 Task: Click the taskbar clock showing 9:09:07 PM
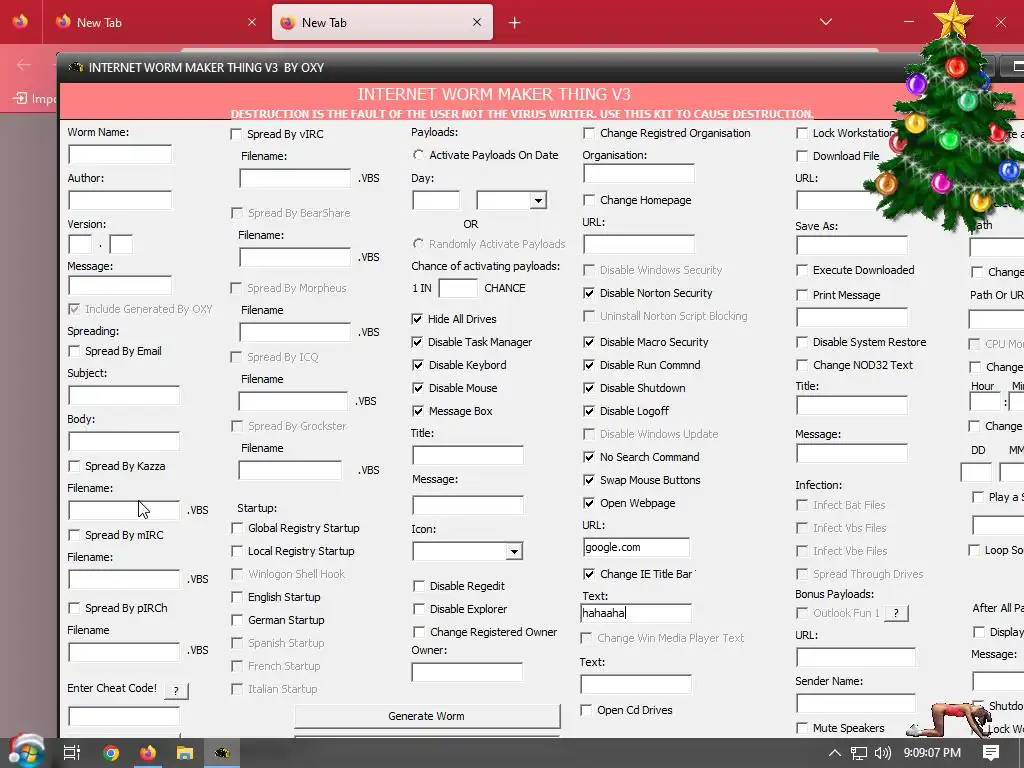(x=932, y=753)
